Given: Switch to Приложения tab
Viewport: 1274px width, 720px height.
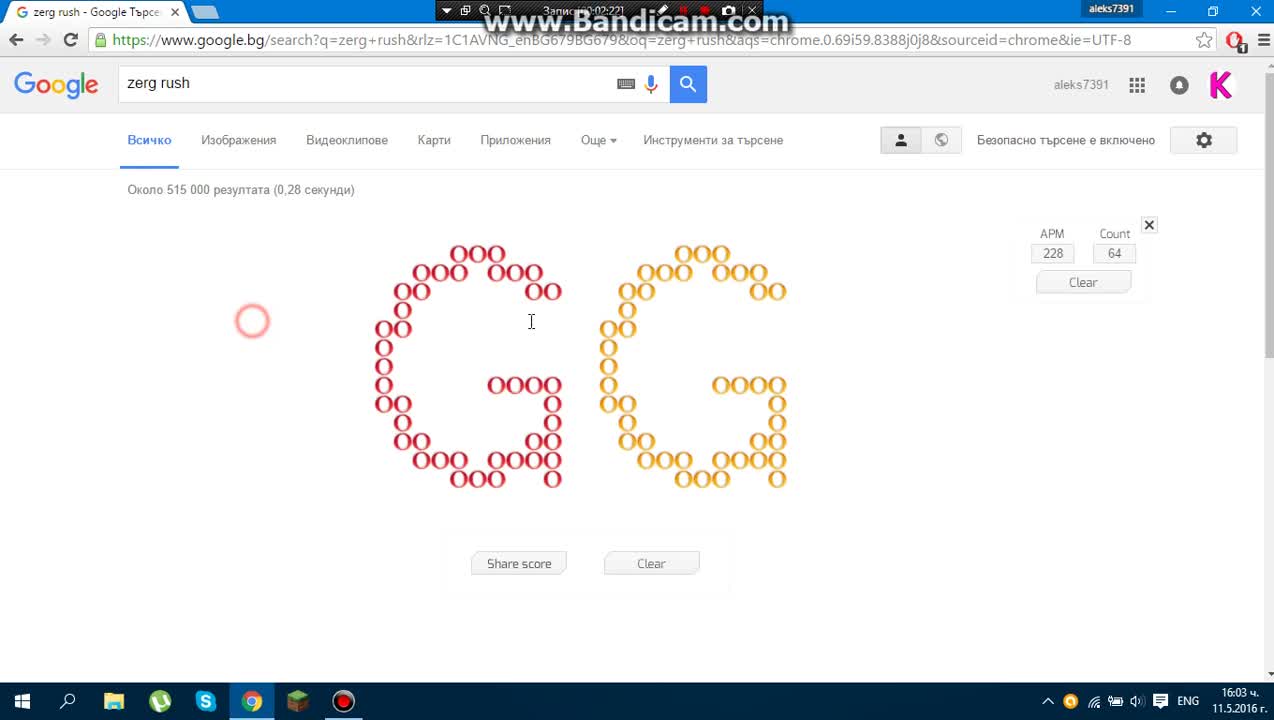Looking at the screenshot, I should (x=515, y=140).
